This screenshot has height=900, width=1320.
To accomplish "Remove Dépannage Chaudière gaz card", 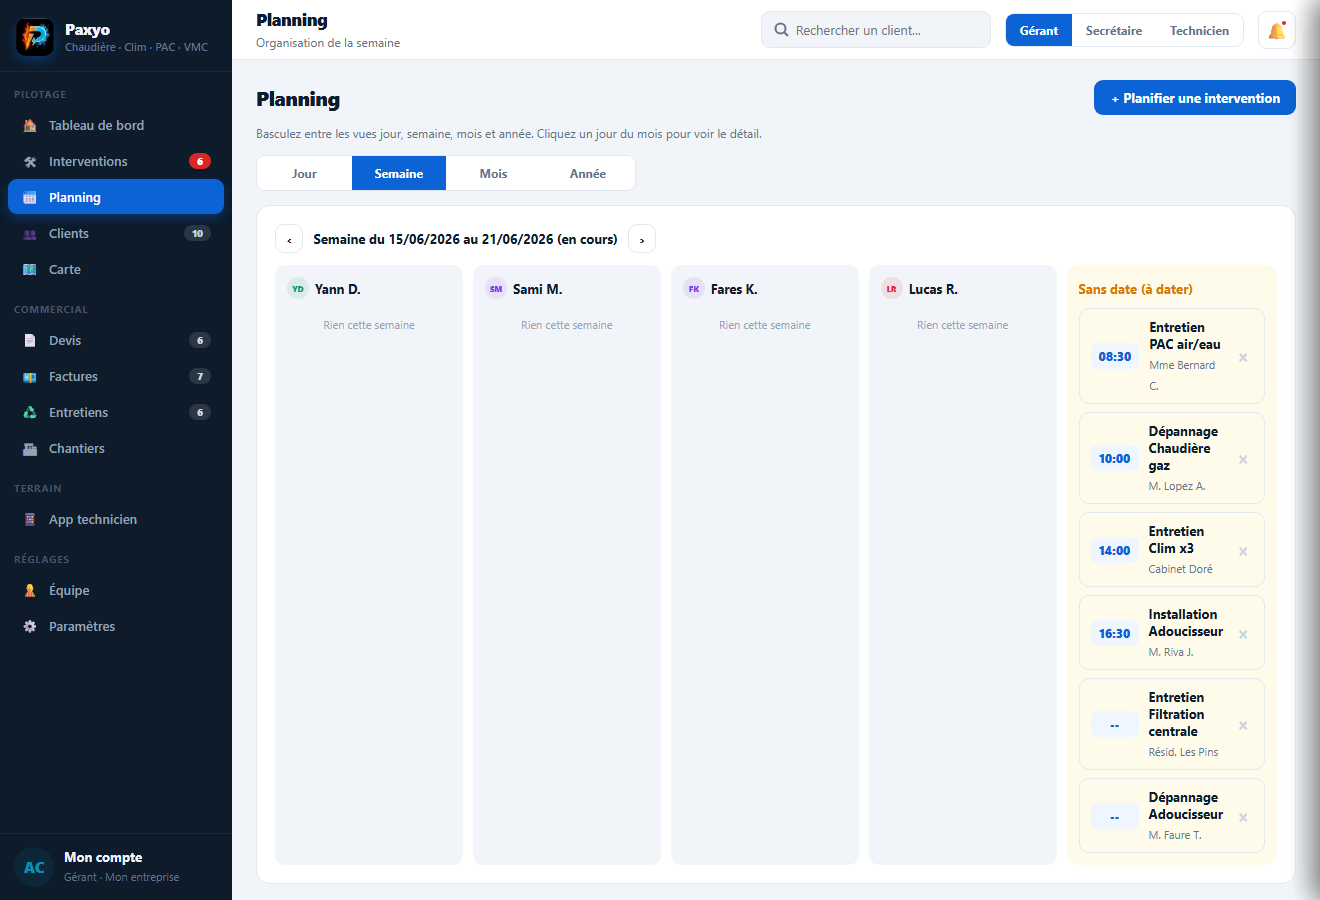I will coord(1243,459).
